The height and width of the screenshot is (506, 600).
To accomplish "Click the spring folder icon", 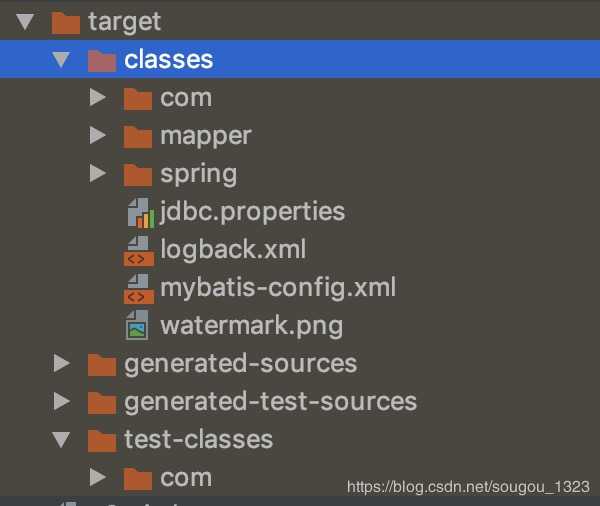I will point(138,174).
